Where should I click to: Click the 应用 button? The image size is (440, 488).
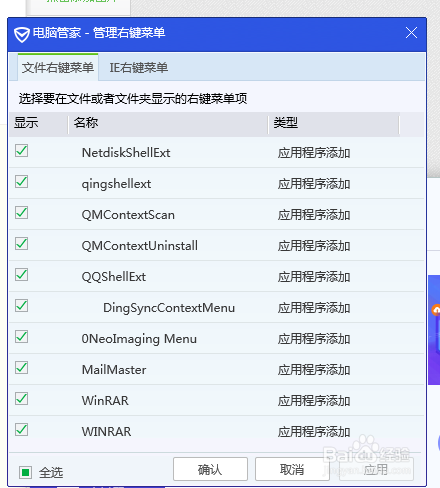click(x=376, y=469)
